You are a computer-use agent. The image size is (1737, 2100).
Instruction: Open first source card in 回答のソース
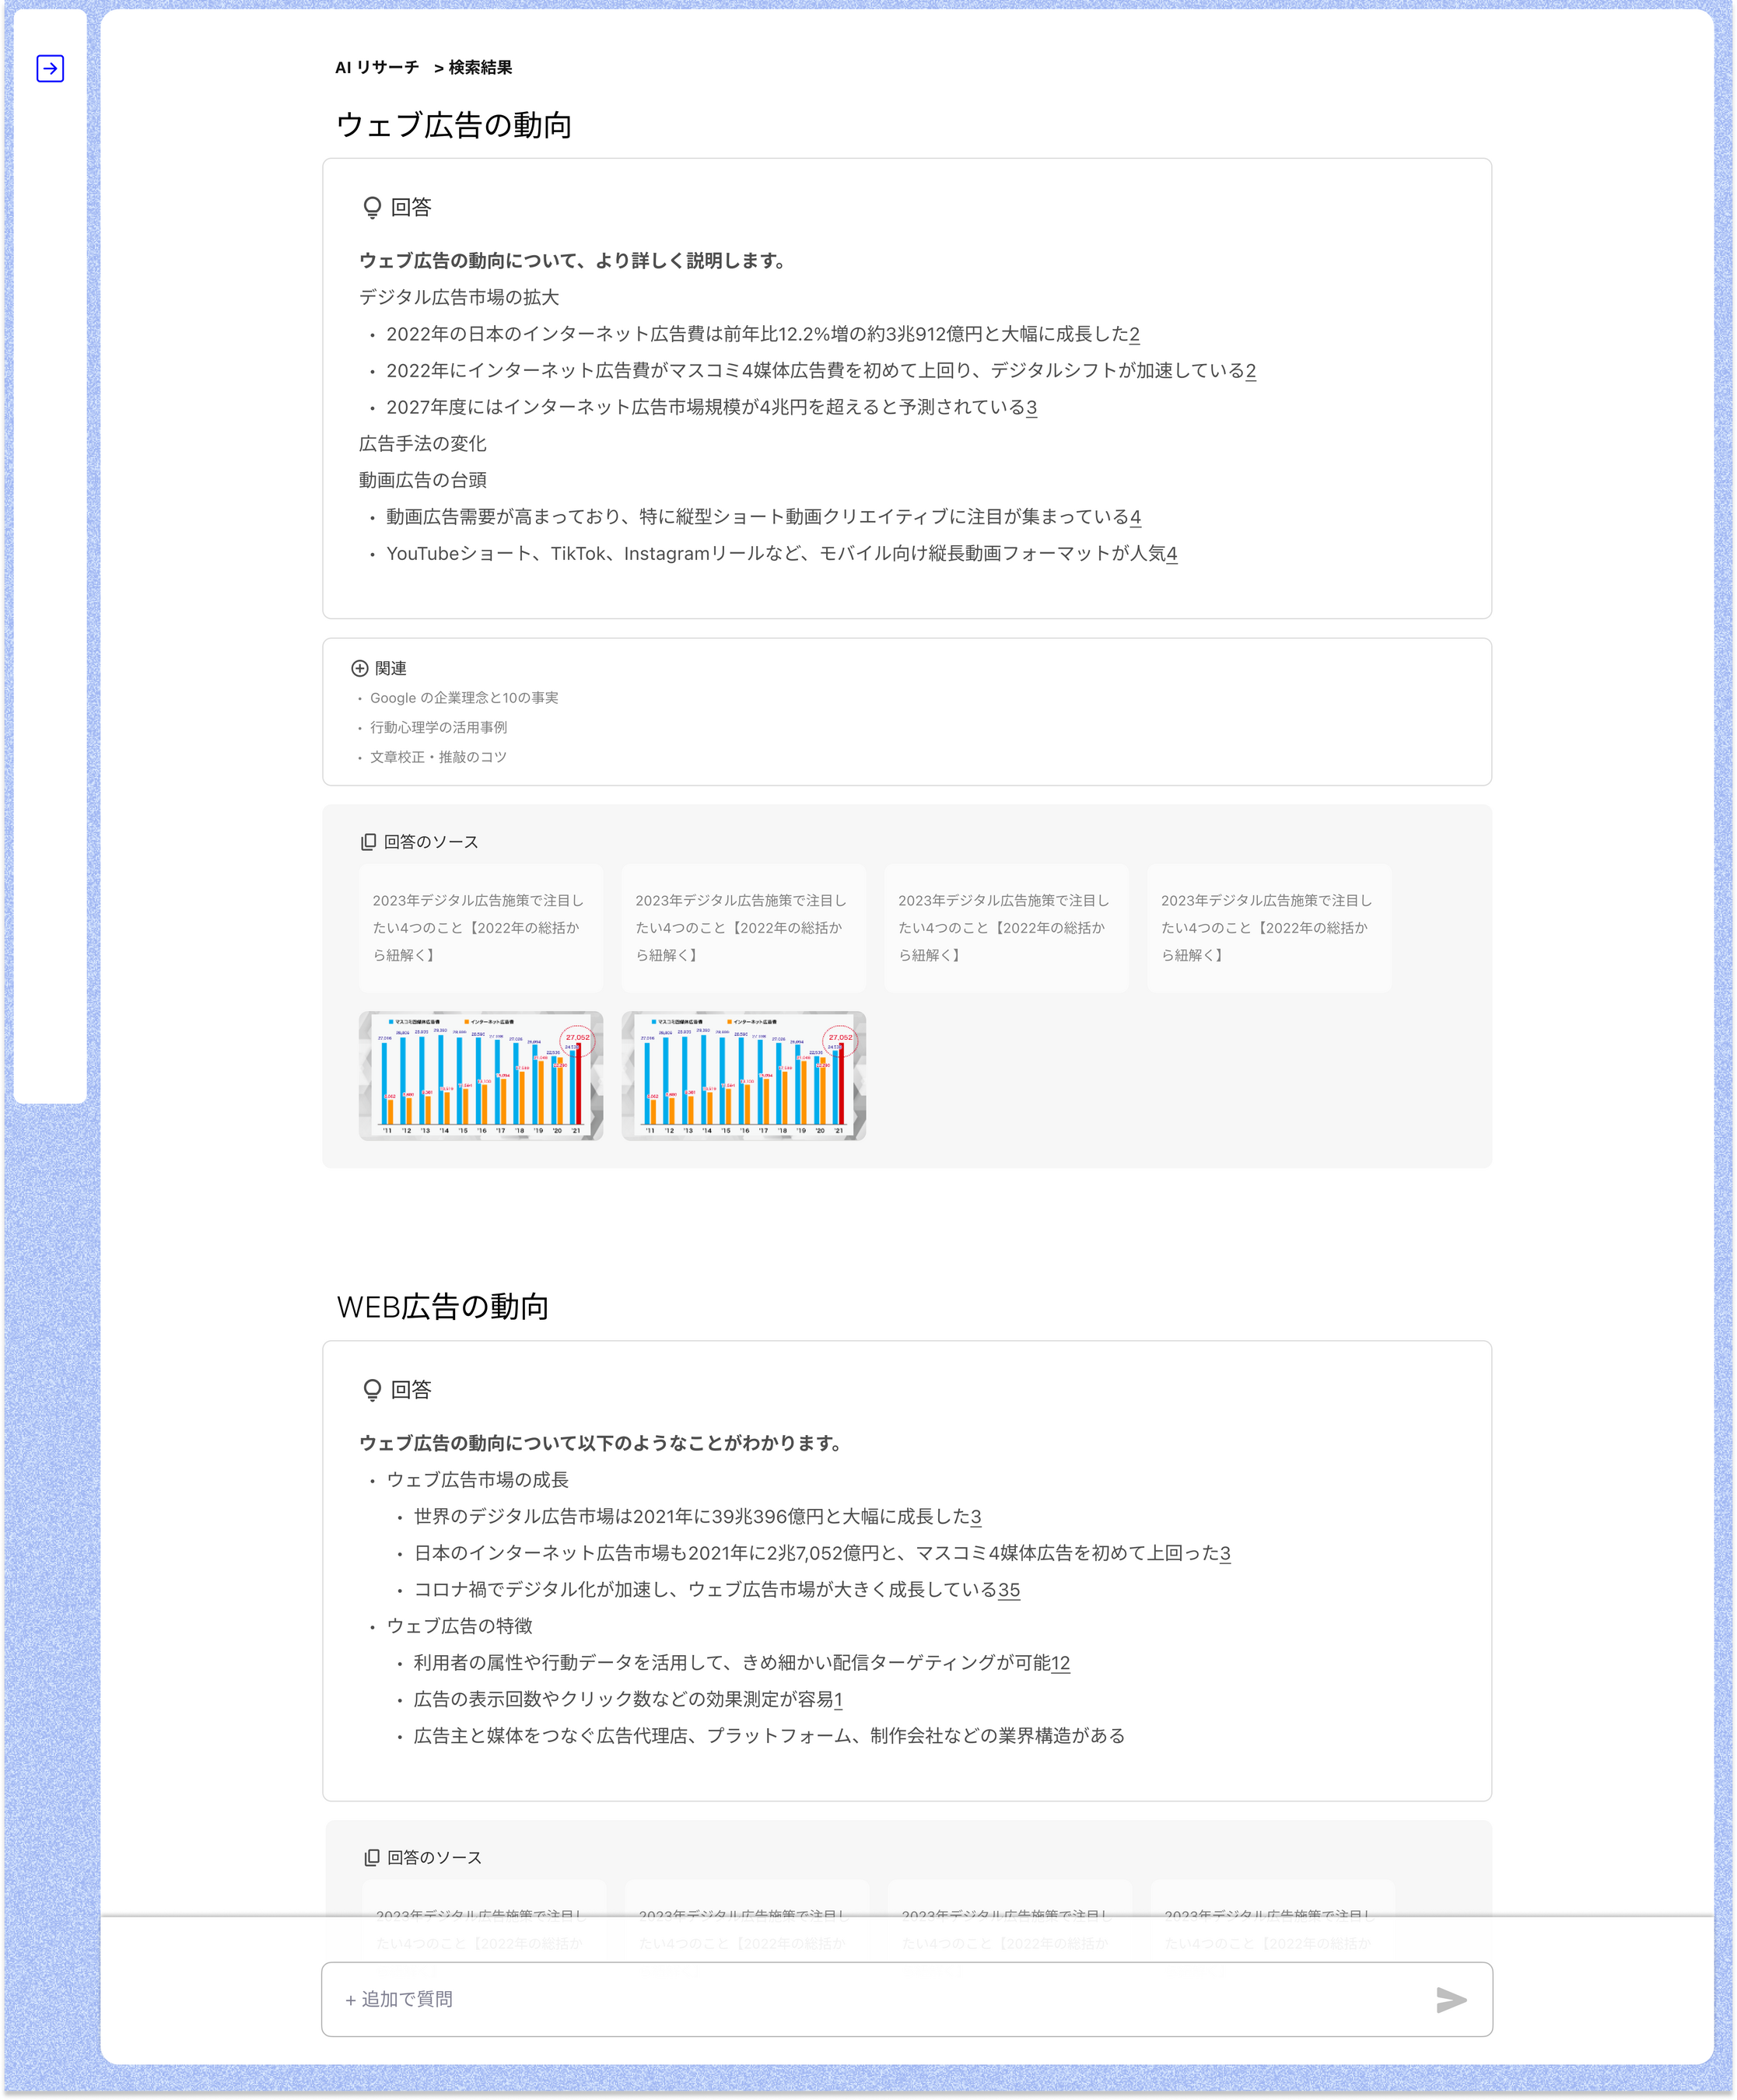(480, 927)
